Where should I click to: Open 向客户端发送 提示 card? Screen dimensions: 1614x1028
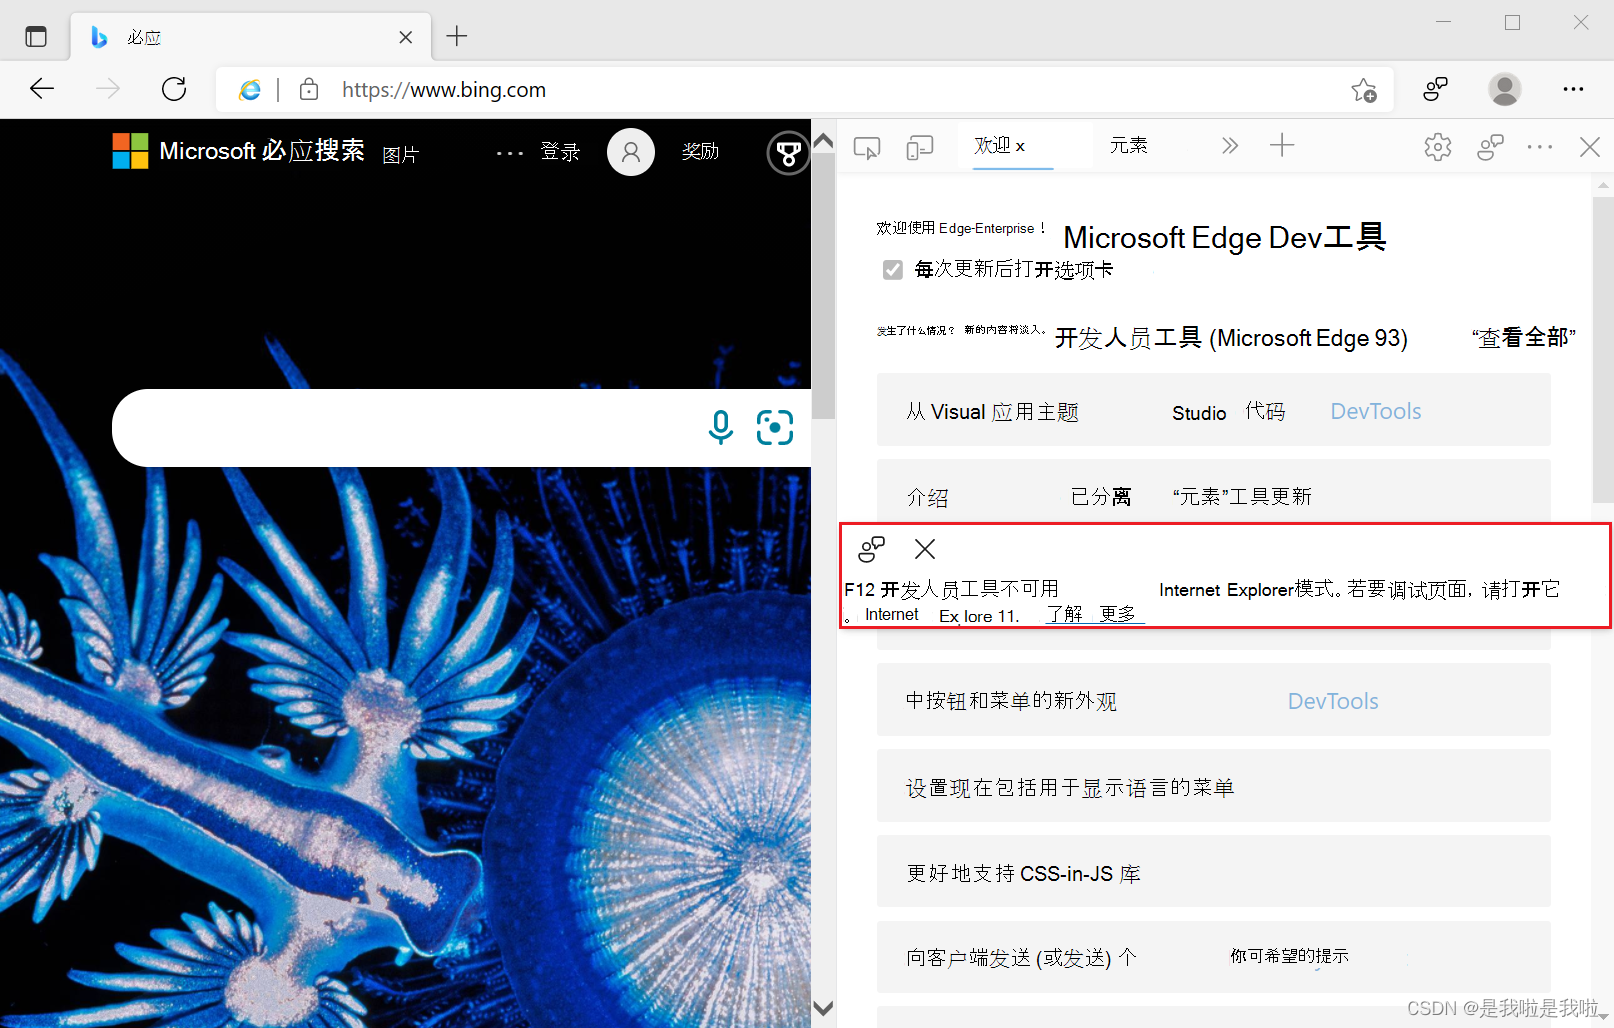(1213, 957)
